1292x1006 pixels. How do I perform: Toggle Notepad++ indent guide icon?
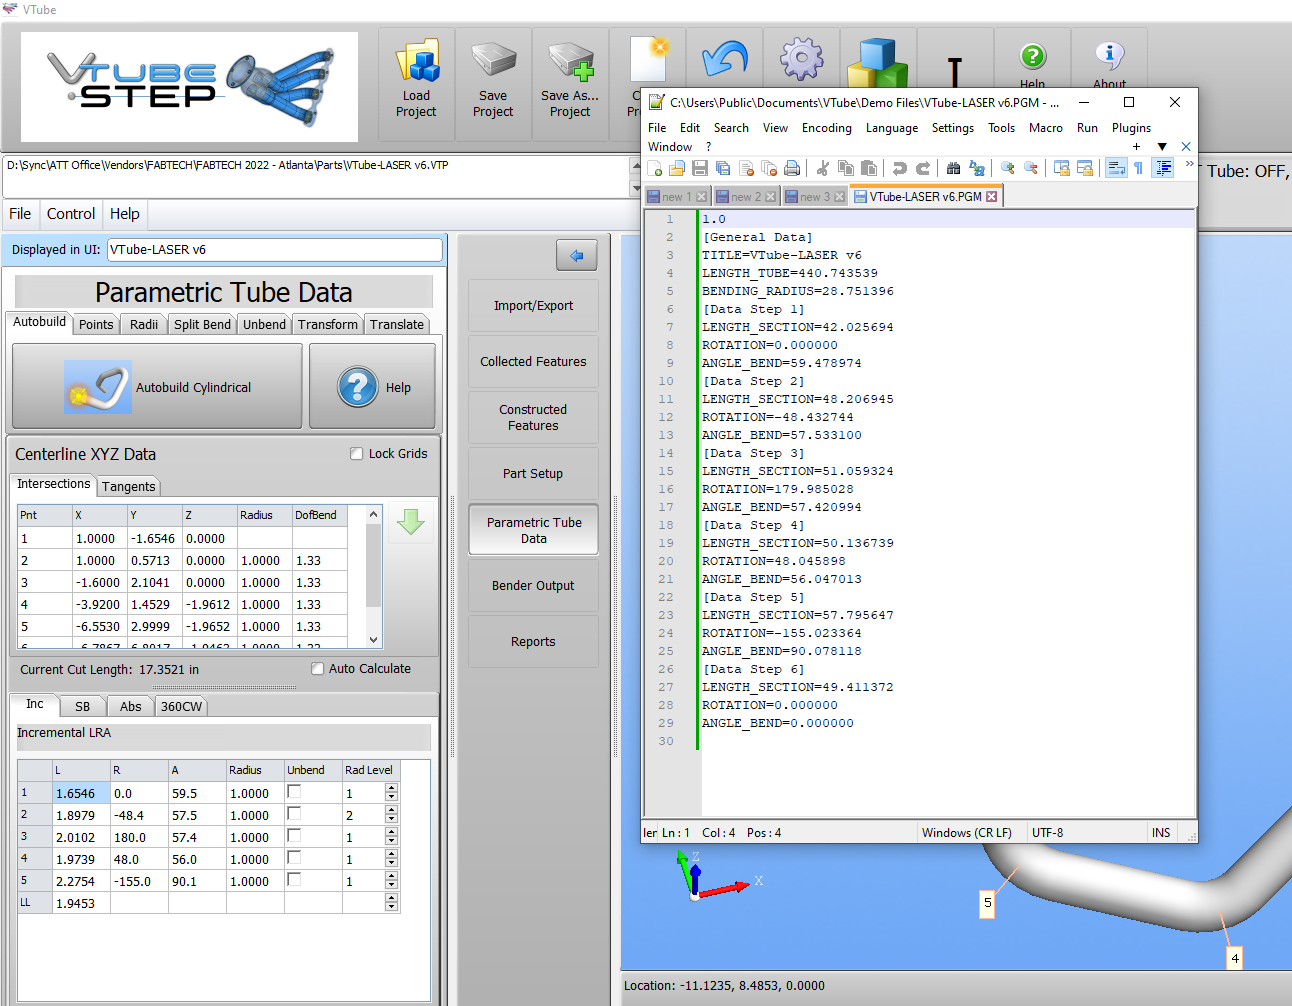1163,168
